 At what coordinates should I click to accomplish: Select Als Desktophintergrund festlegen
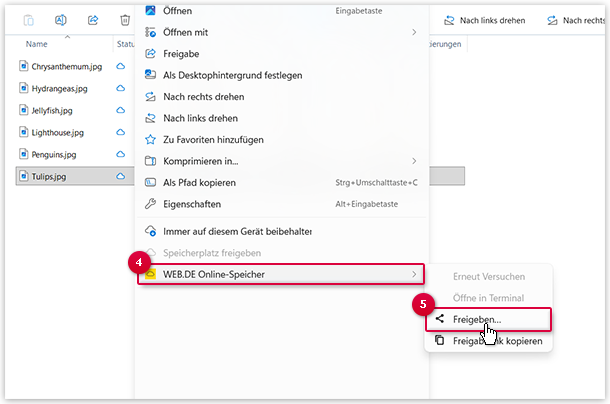click(x=232, y=75)
